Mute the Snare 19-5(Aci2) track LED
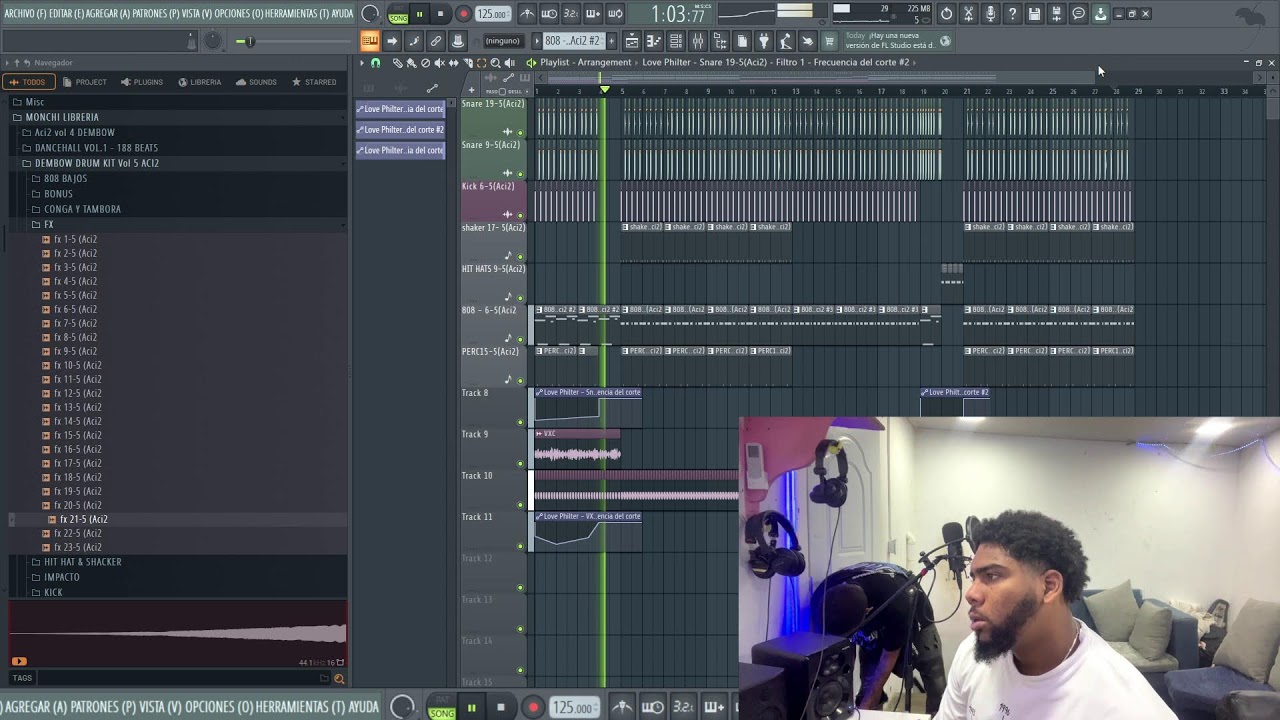1280x720 pixels. pyautogui.click(x=520, y=133)
